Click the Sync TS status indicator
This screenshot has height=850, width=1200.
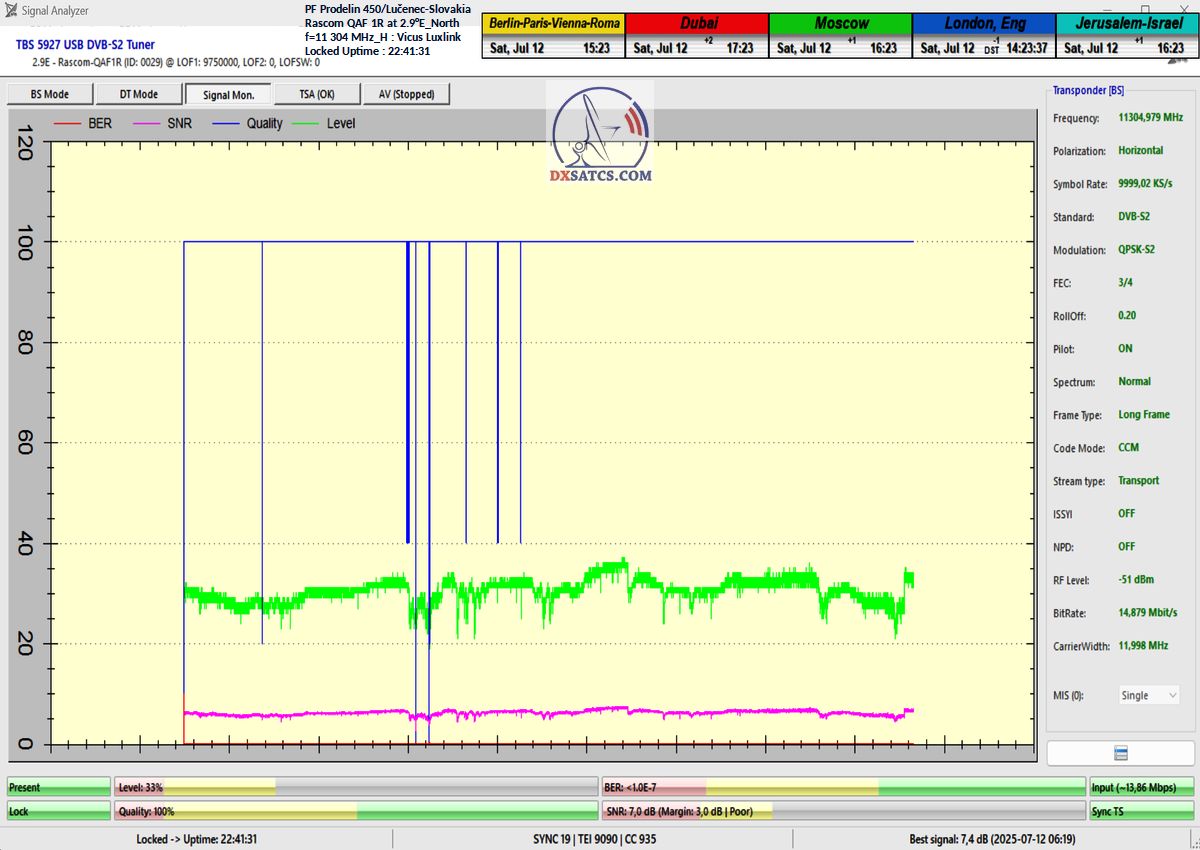pyautogui.click(x=1141, y=811)
